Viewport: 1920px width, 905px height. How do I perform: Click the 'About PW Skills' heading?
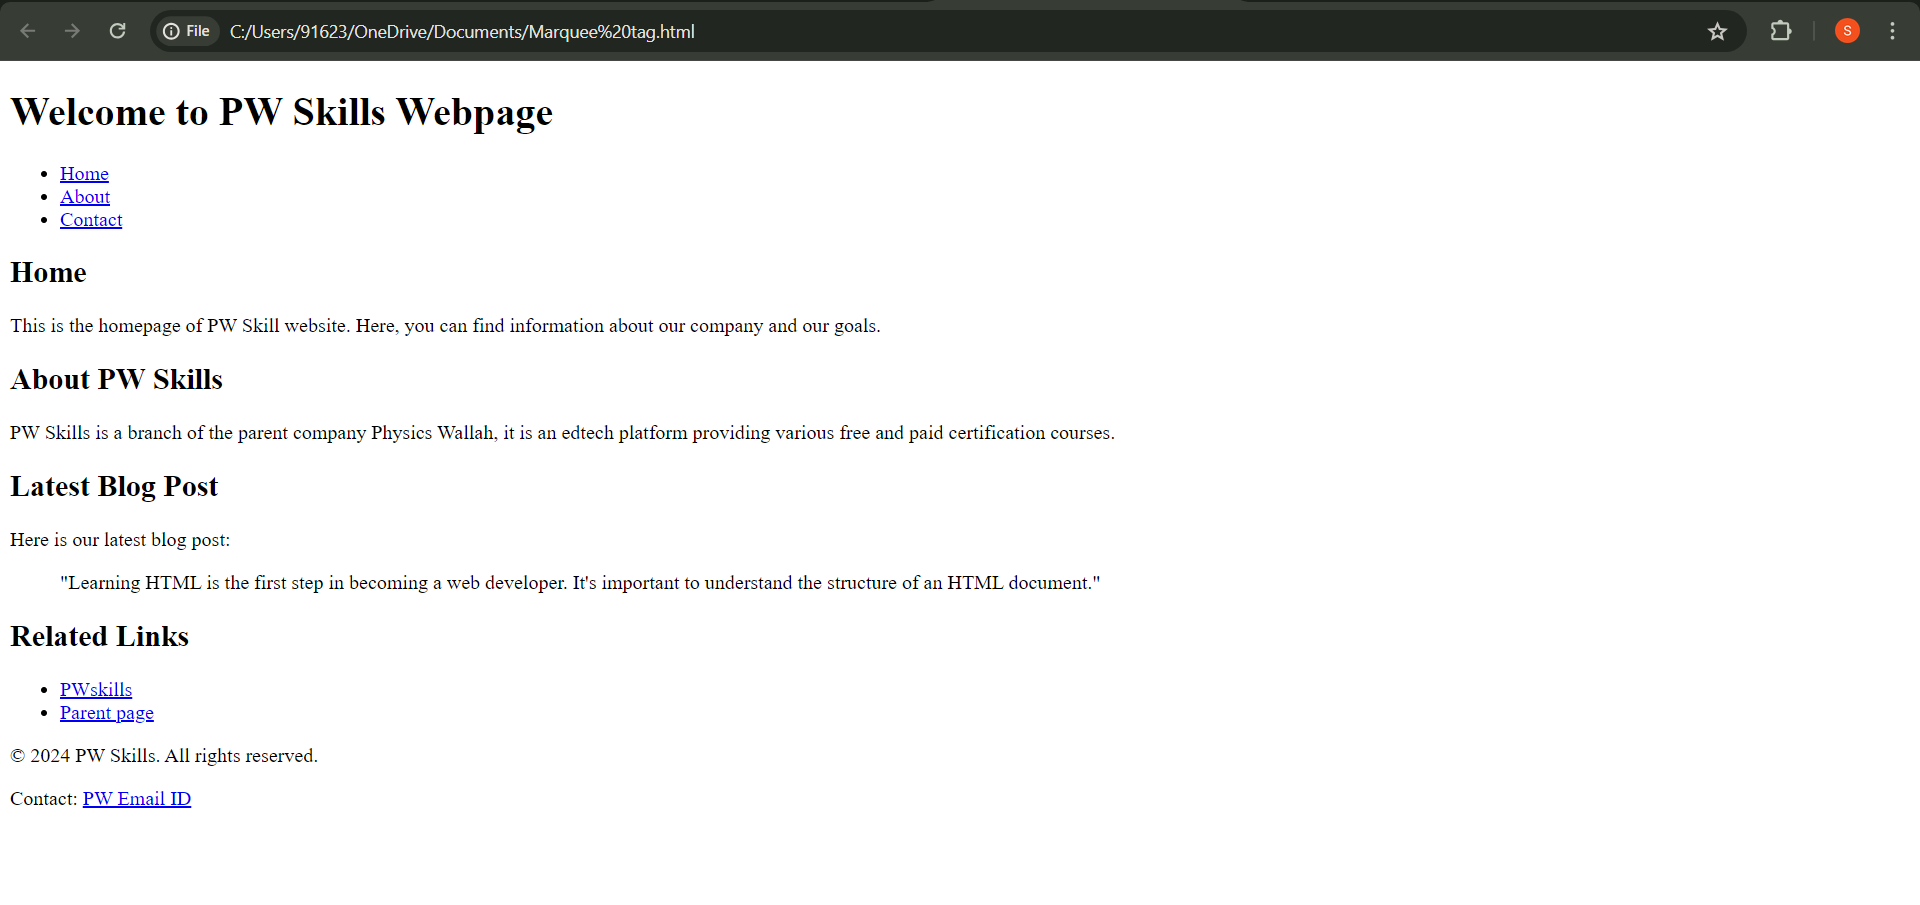coord(116,379)
